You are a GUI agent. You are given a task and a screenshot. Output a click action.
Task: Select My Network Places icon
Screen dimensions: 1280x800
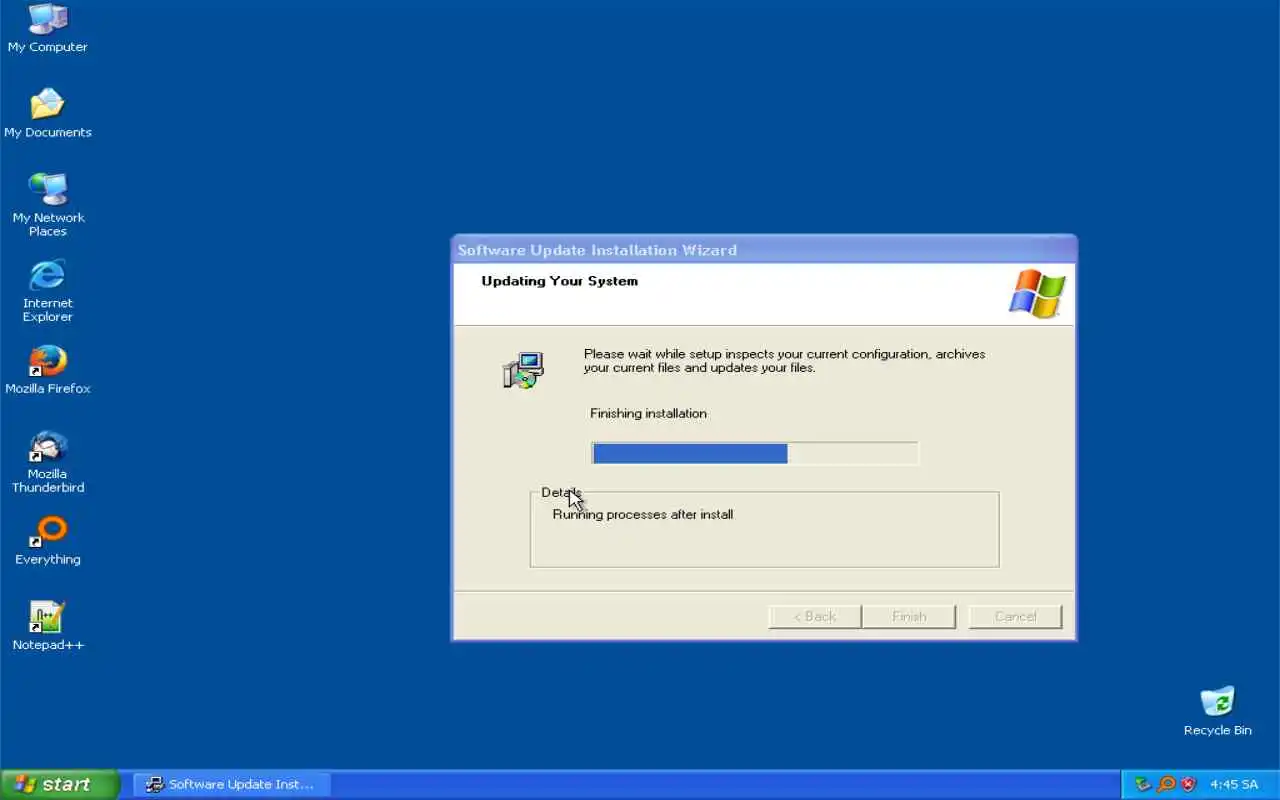pyautogui.click(x=47, y=205)
